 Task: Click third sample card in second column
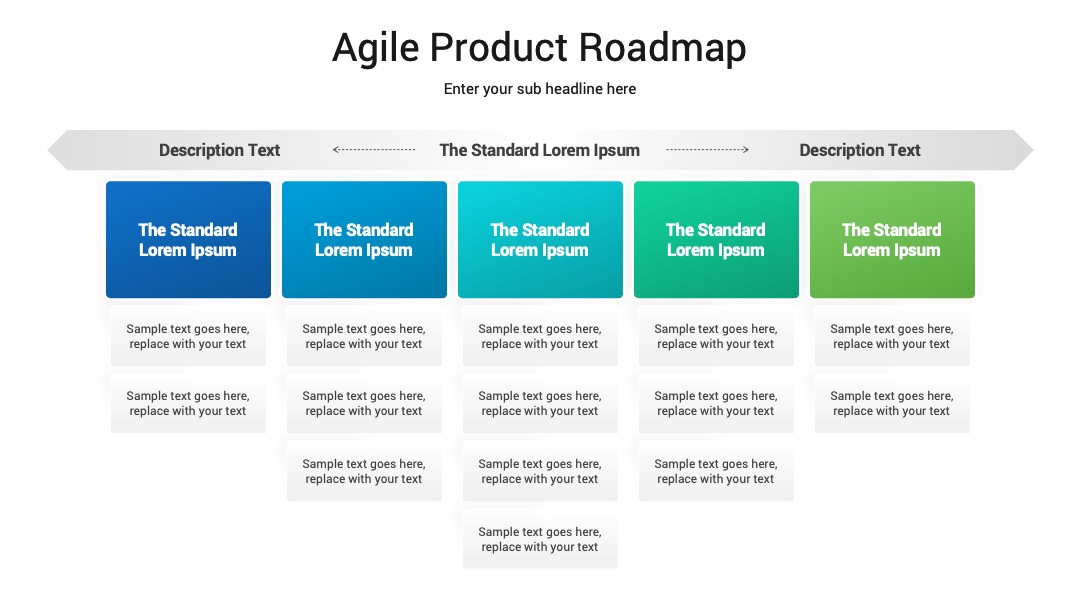click(x=364, y=472)
